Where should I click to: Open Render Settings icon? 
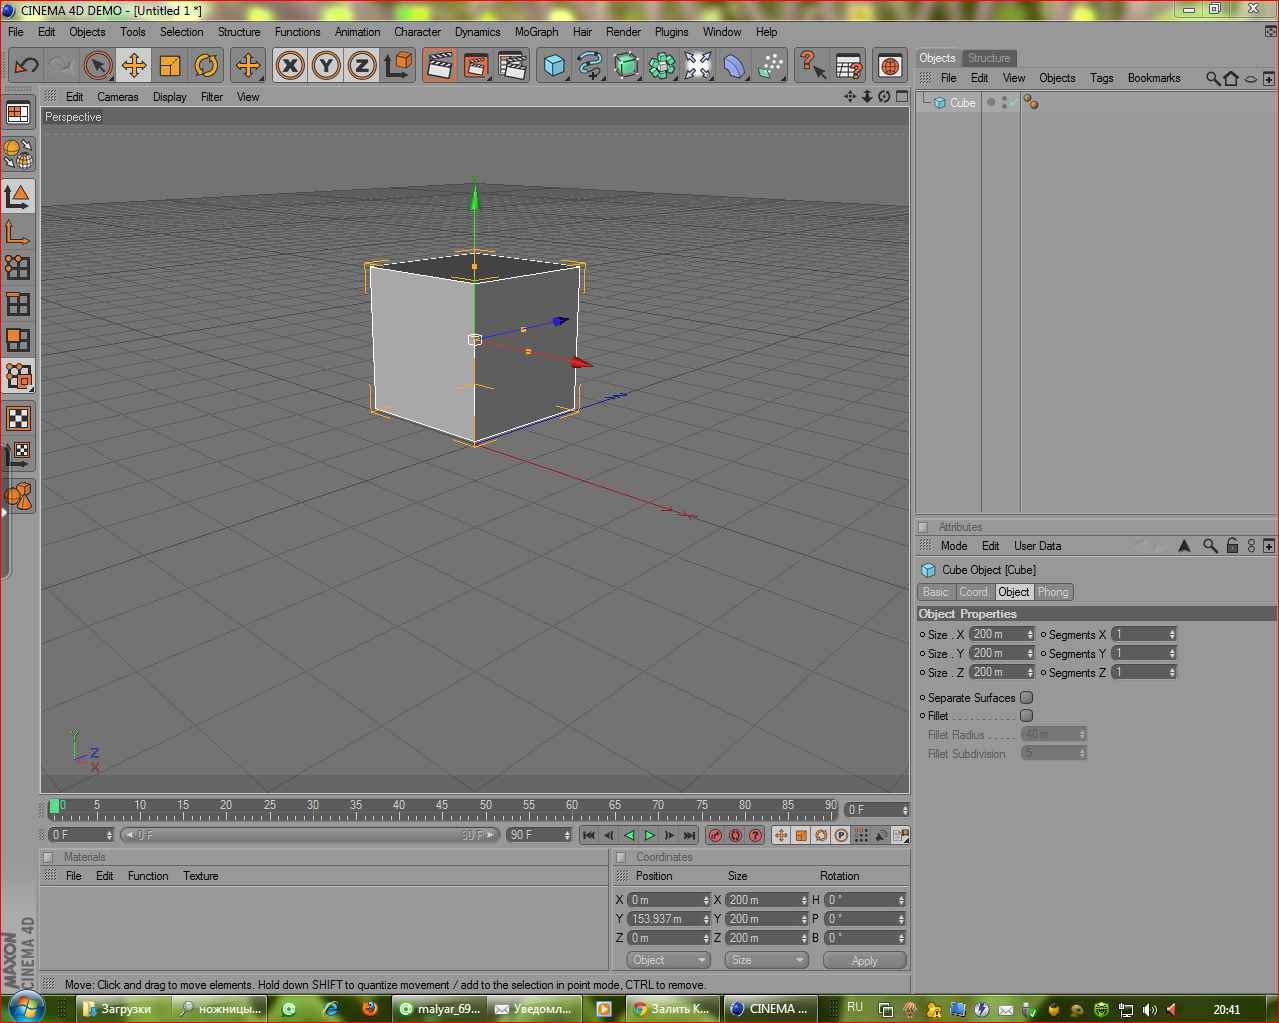[512, 66]
